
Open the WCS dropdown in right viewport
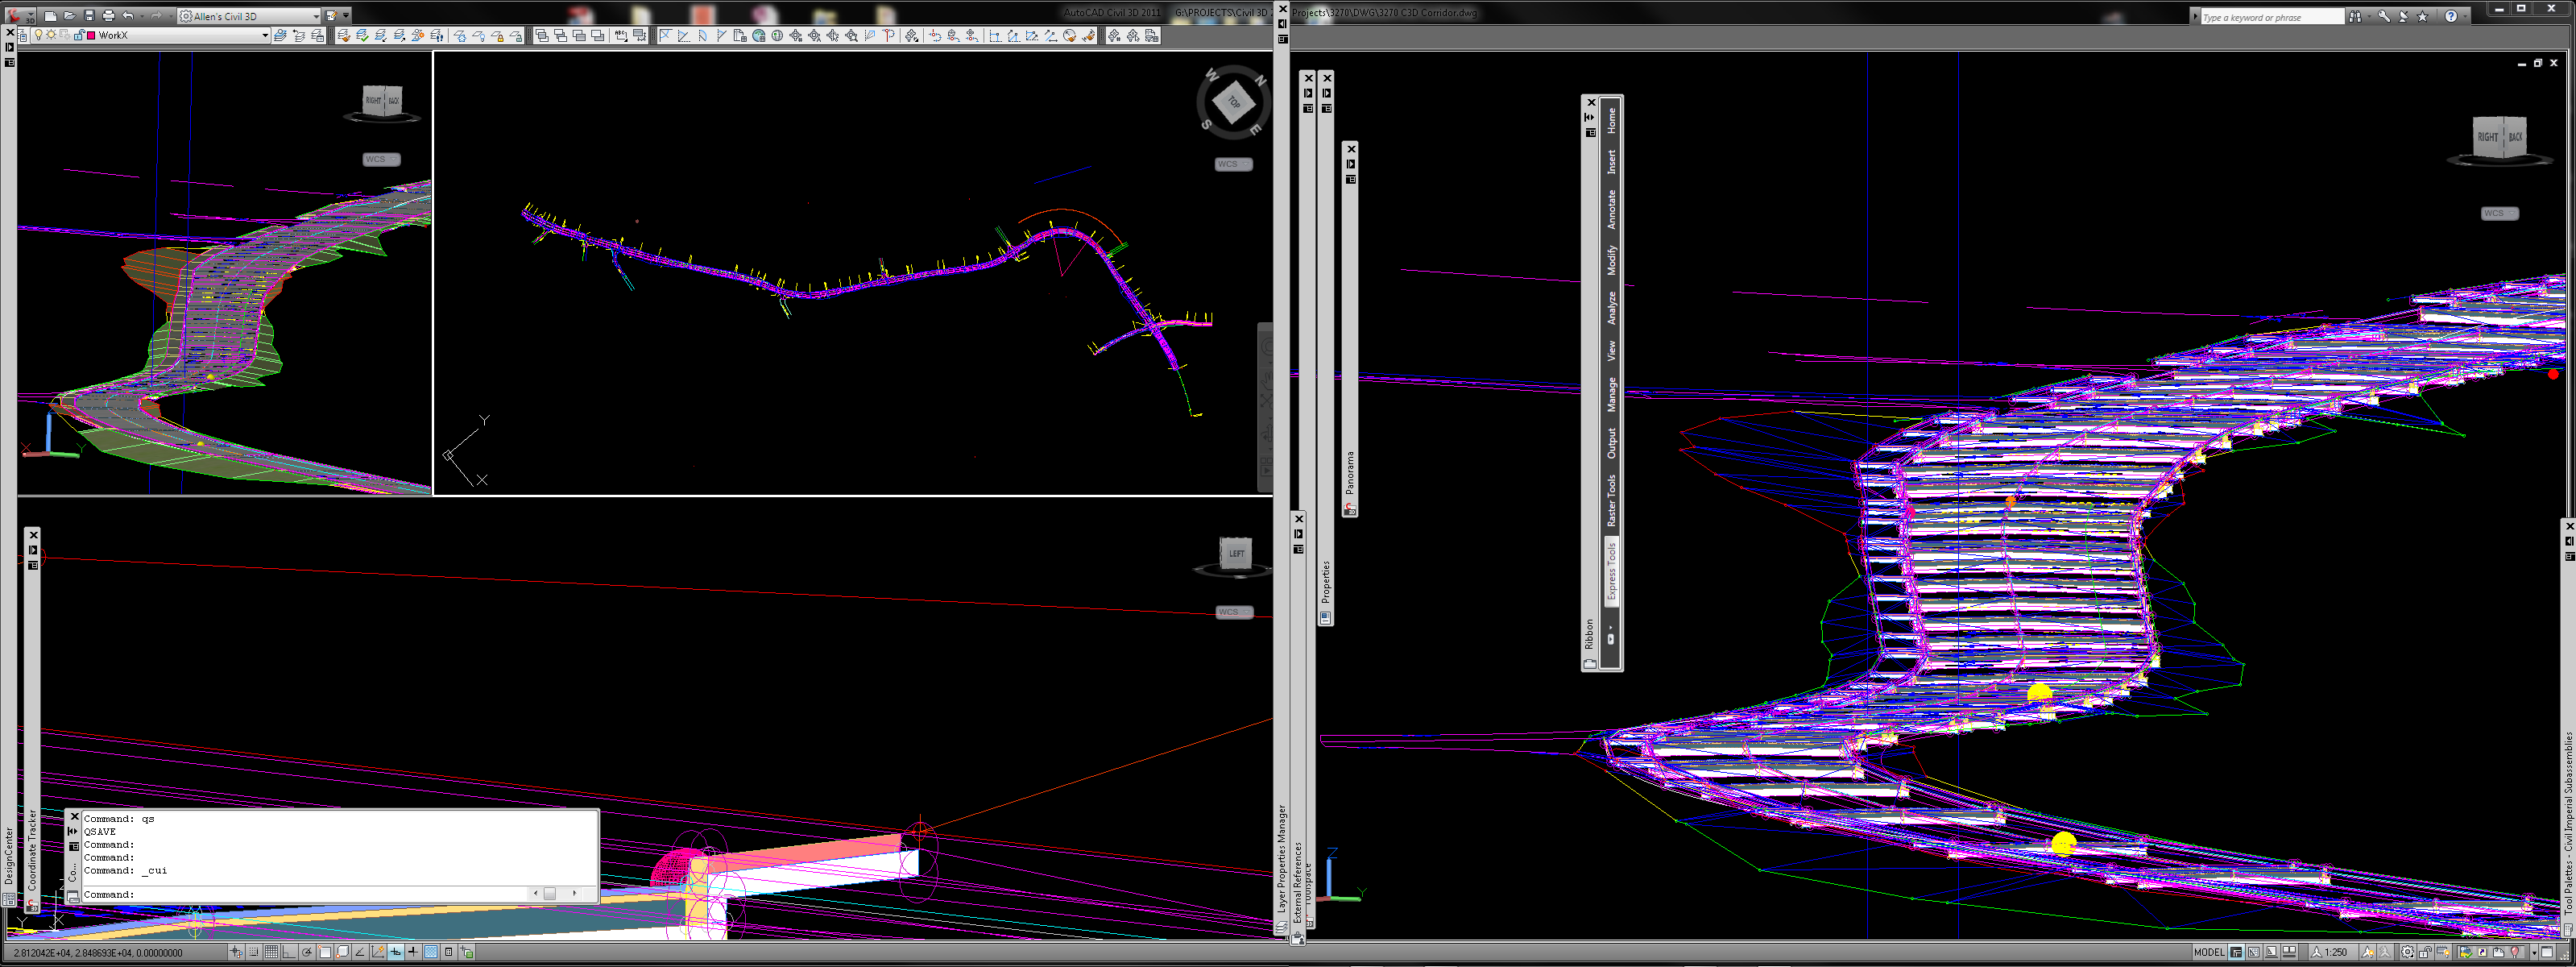(2499, 213)
